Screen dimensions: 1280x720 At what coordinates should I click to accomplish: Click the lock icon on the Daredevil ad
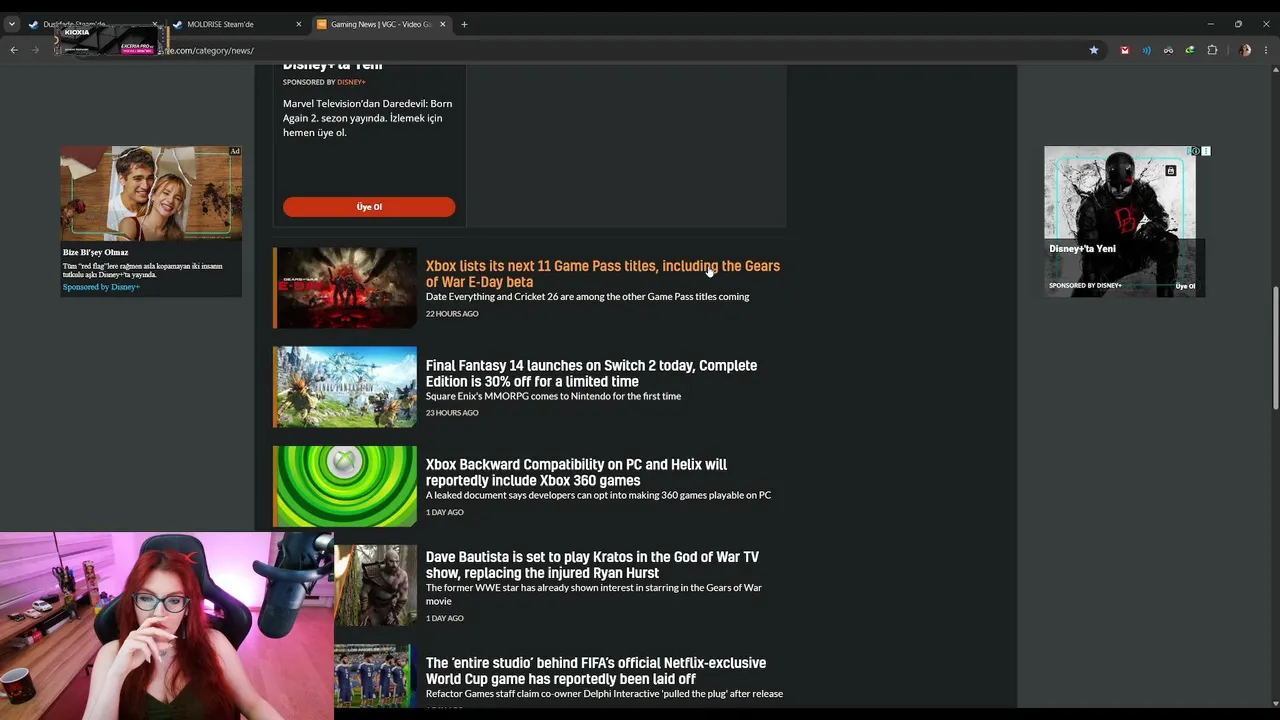point(1171,171)
